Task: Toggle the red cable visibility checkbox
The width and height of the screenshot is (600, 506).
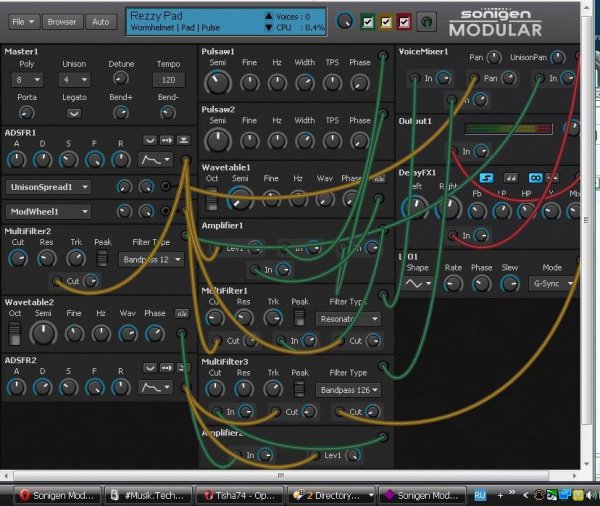Action: pos(404,22)
